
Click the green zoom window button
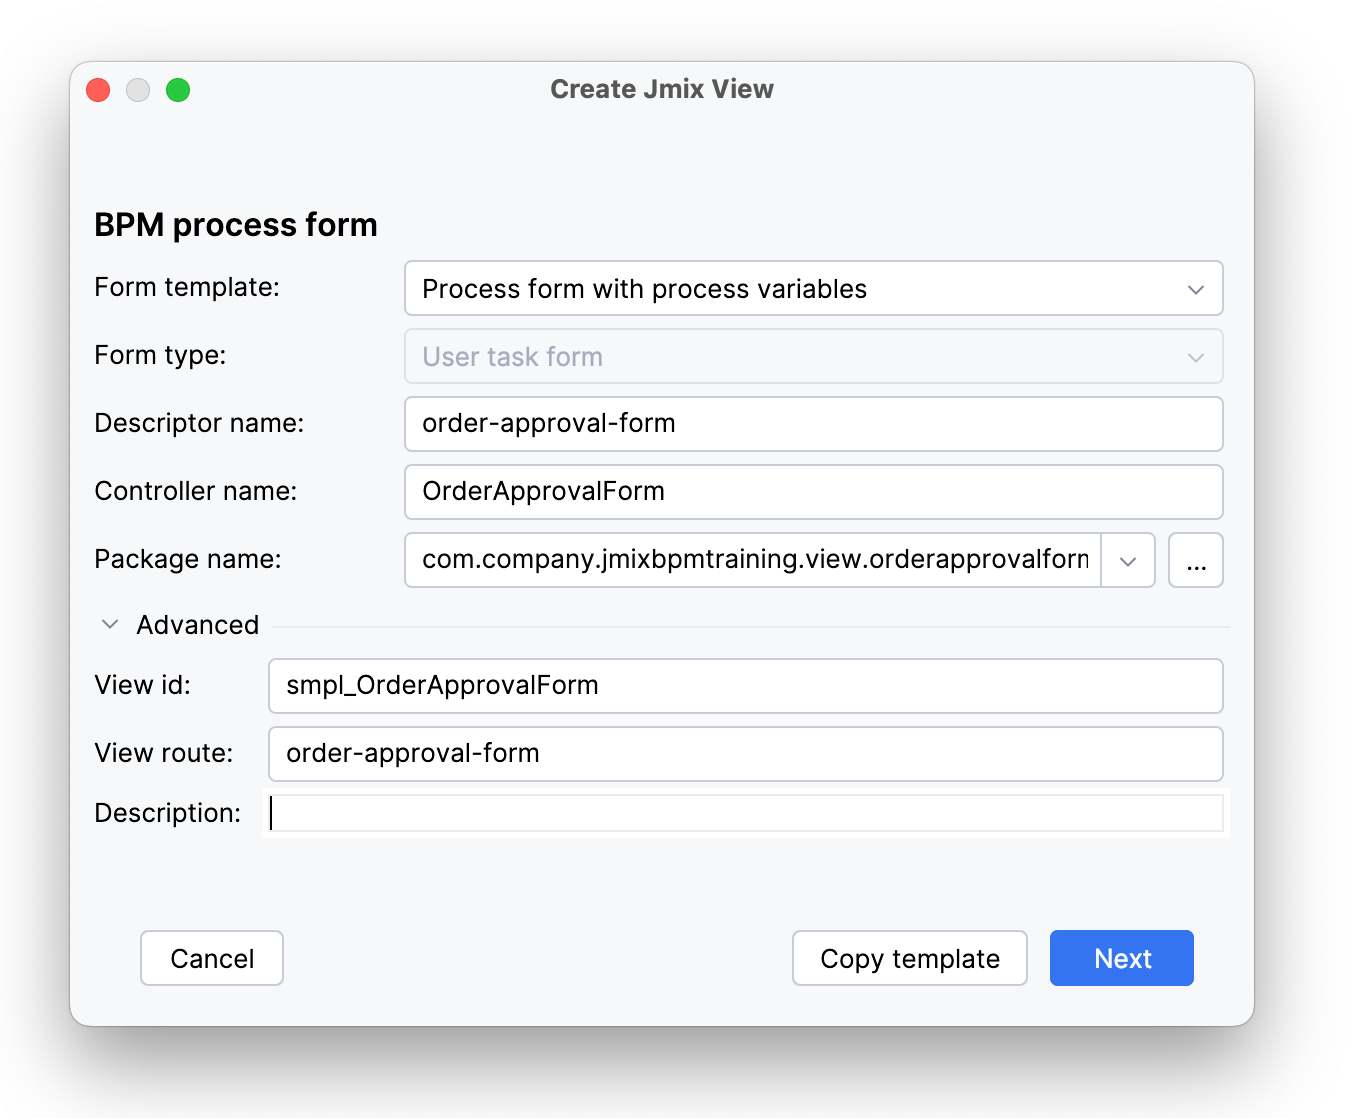click(178, 90)
